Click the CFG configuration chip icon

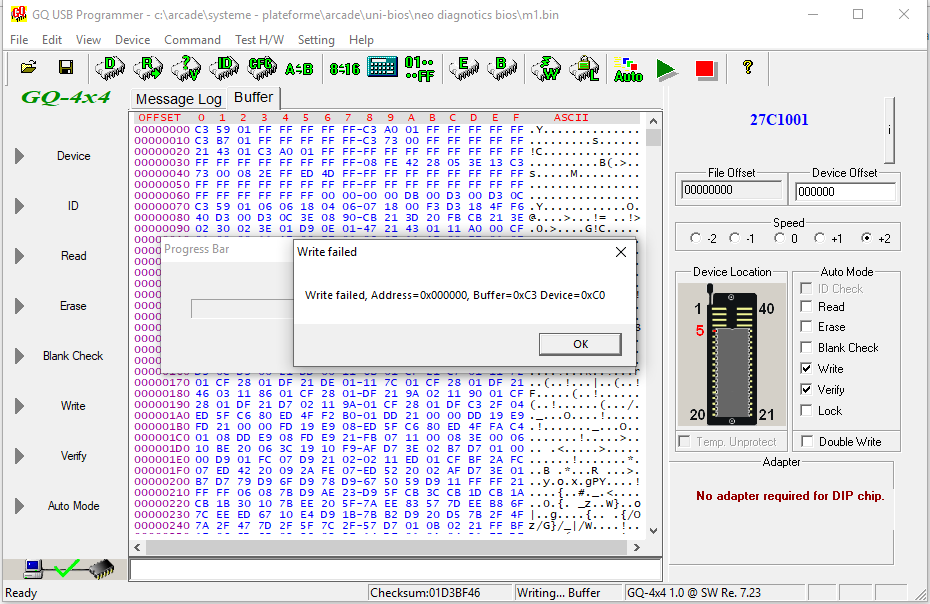[x=261, y=68]
